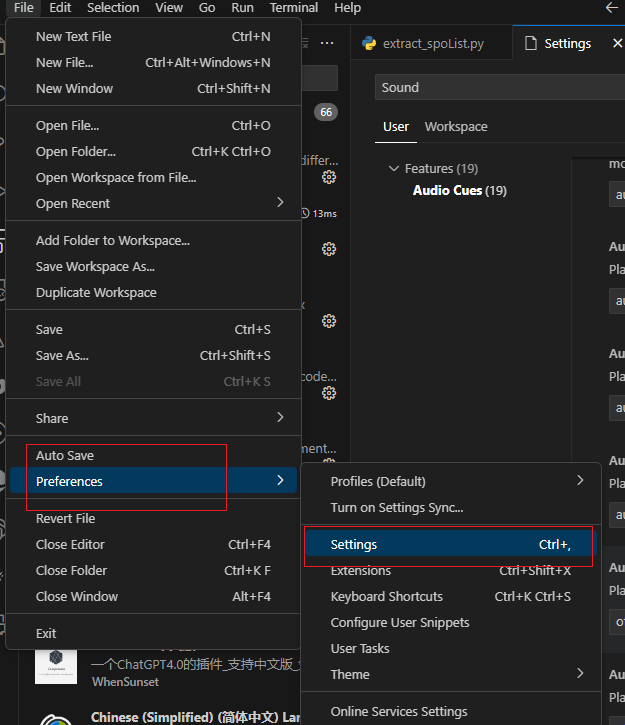The height and width of the screenshot is (725, 625).
Task: Select Open Workspace from File...
Action: (153, 178)
